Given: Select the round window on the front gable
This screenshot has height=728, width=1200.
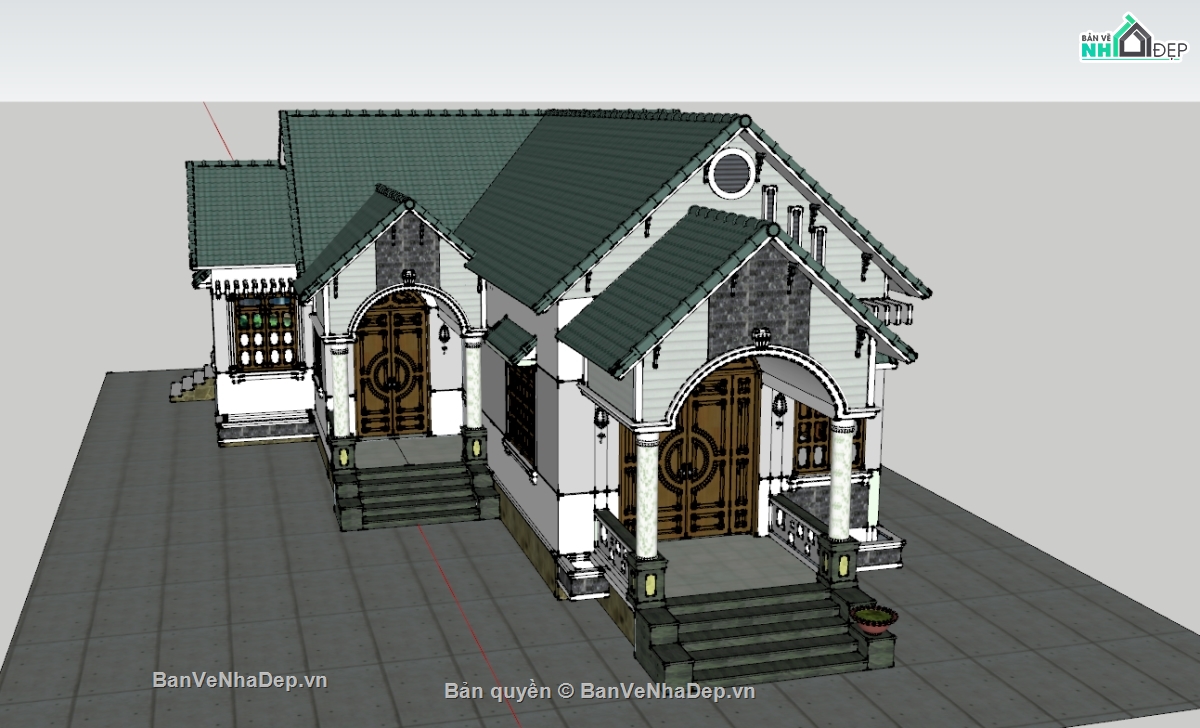Looking at the screenshot, I should [x=731, y=172].
